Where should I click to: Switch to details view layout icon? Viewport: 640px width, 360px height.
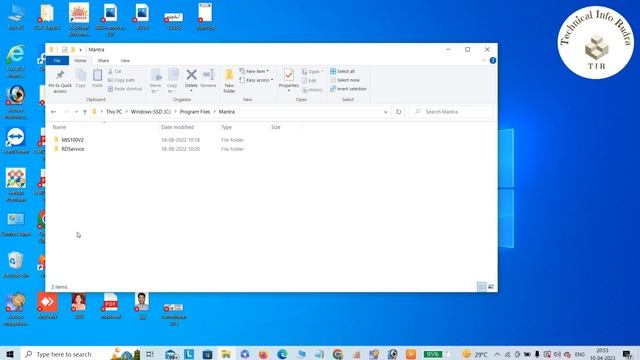[482, 287]
